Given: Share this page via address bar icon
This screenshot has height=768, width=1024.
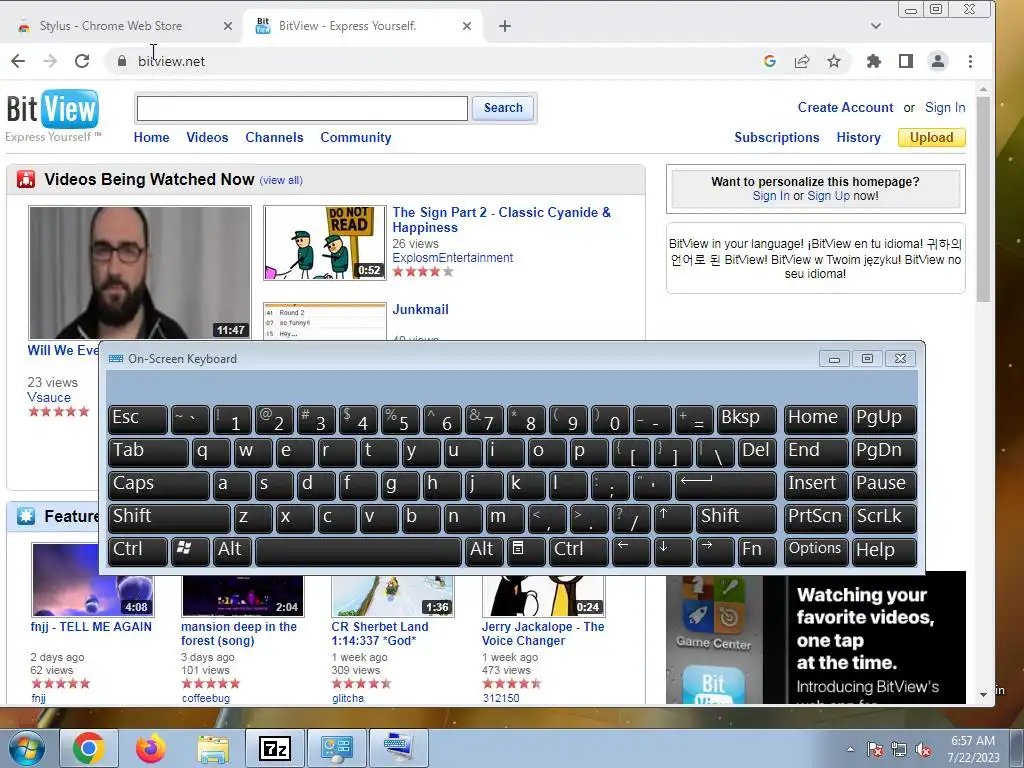Looking at the screenshot, I should 802,61.
